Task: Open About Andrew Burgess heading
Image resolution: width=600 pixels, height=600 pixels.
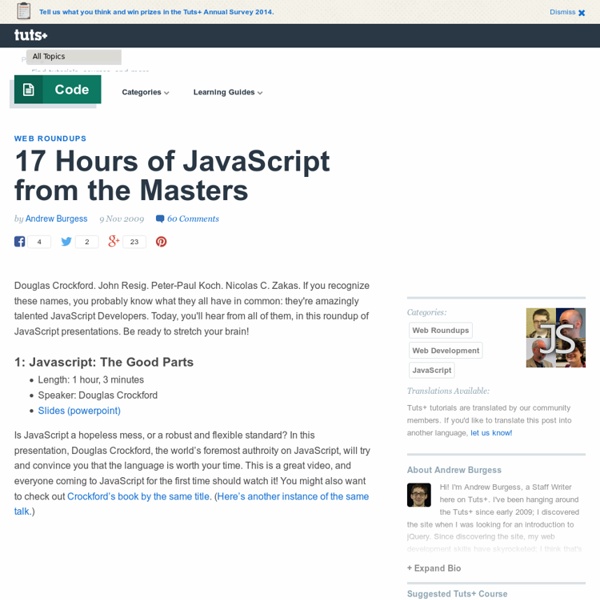Action: coord(454,470)
